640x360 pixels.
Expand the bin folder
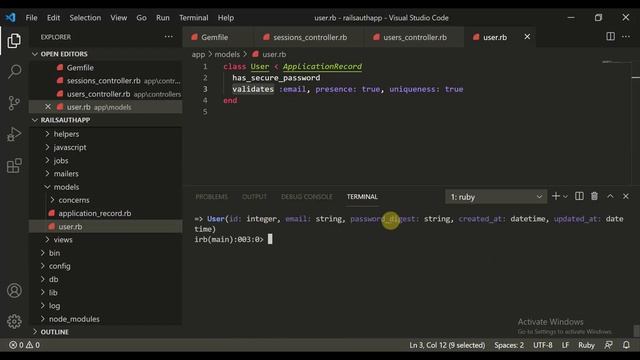tap(54, 253)
